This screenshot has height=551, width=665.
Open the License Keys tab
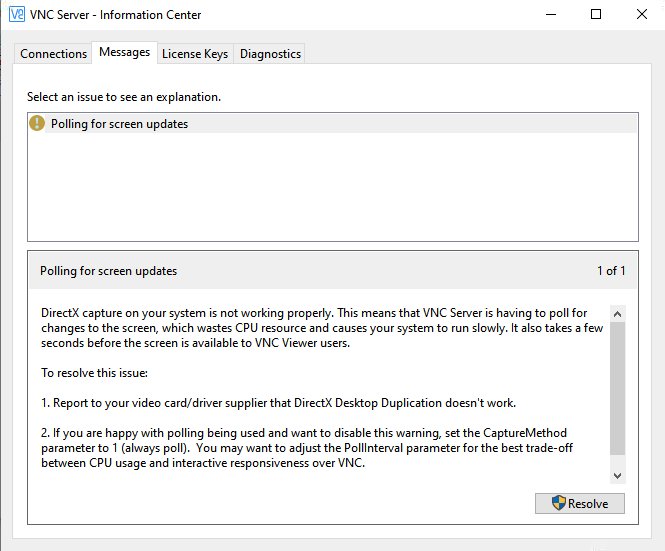pos(195,54)
